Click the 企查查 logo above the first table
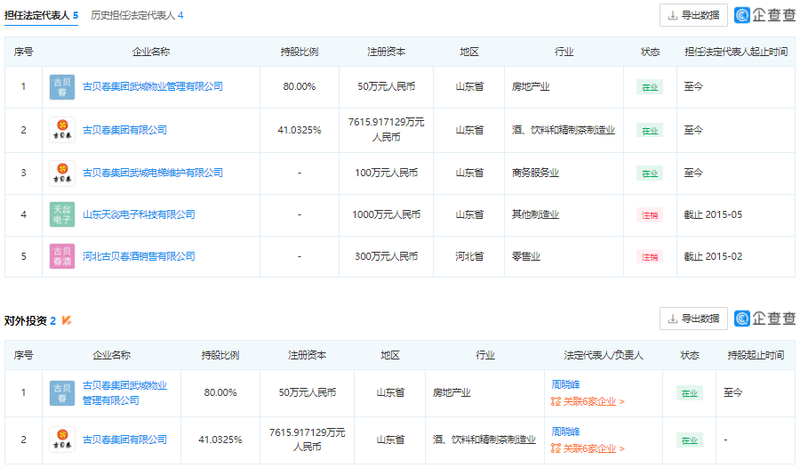This screenshot has height=468, width=800. coord(765,15)
